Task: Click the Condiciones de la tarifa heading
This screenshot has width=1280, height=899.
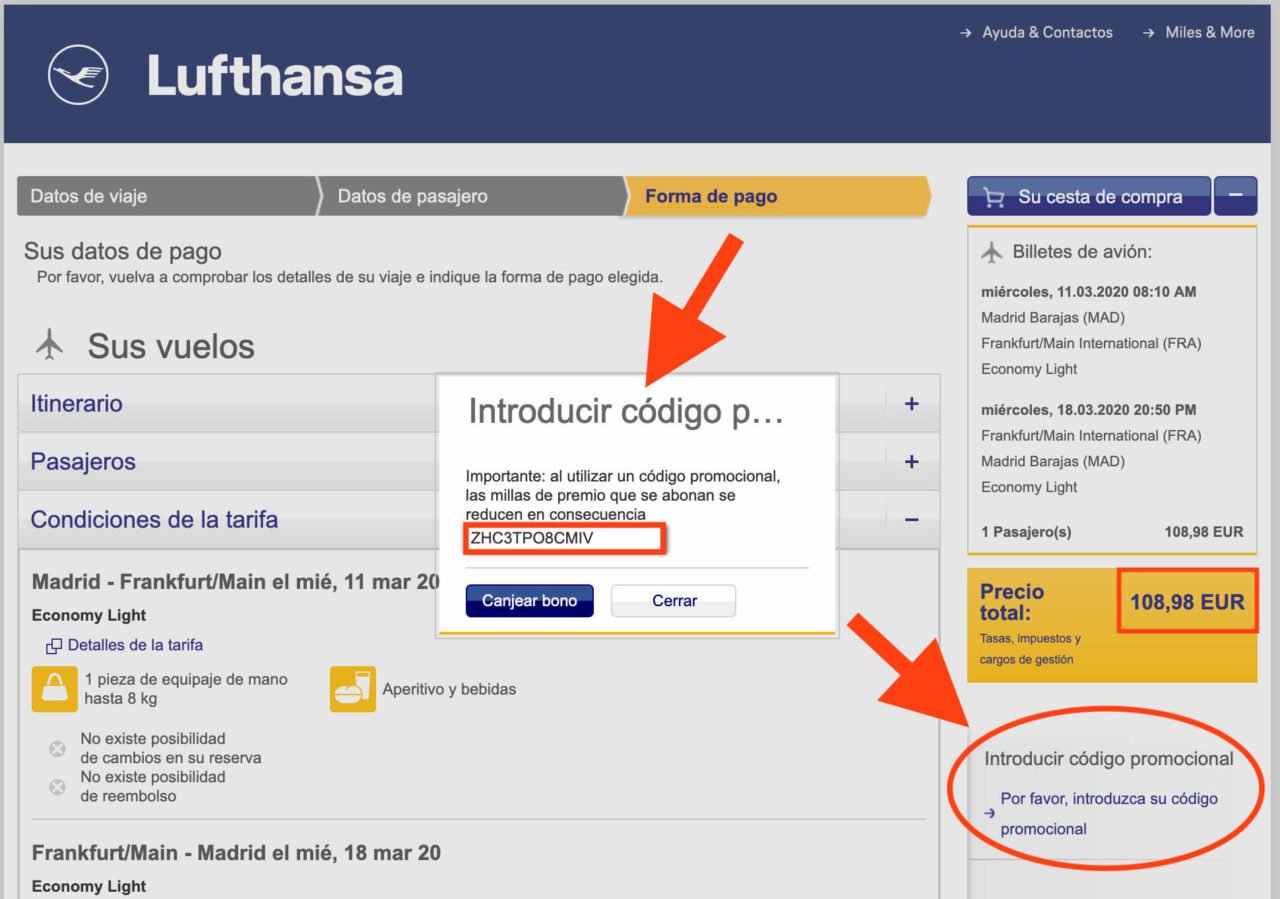Action: (x=155, y=520)
